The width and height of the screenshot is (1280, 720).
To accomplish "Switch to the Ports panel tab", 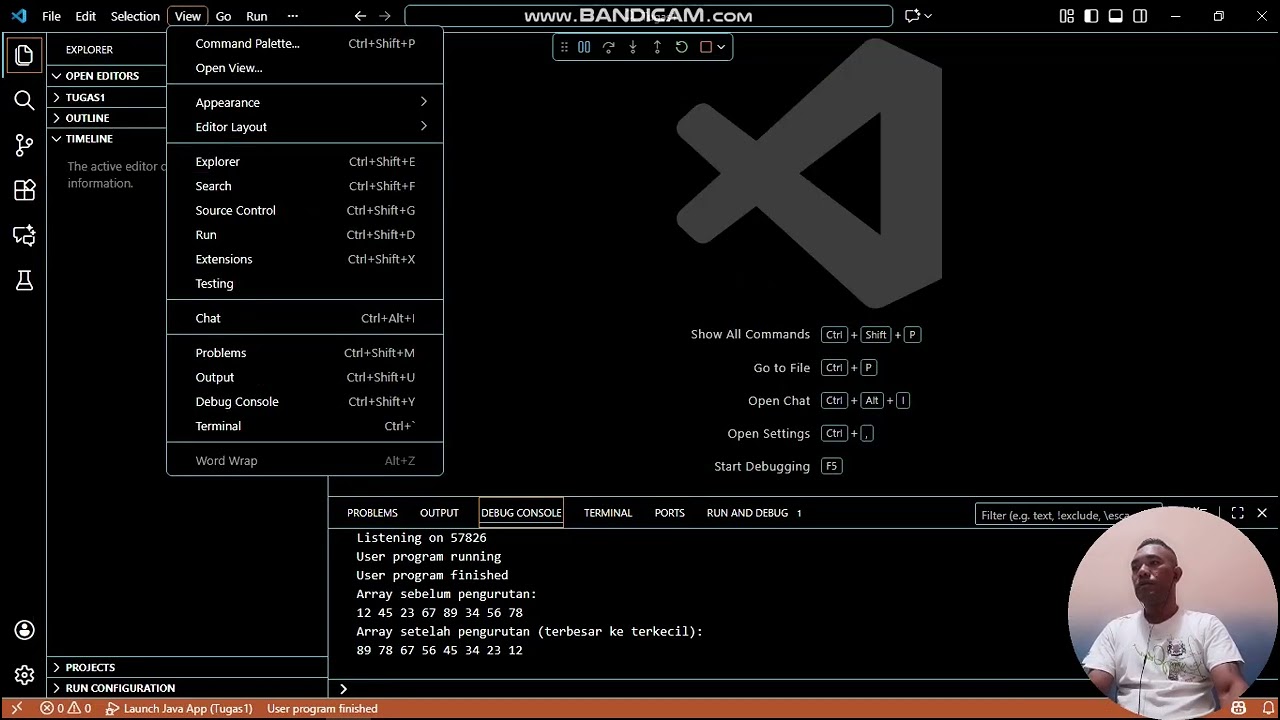I will pos(670,513).
